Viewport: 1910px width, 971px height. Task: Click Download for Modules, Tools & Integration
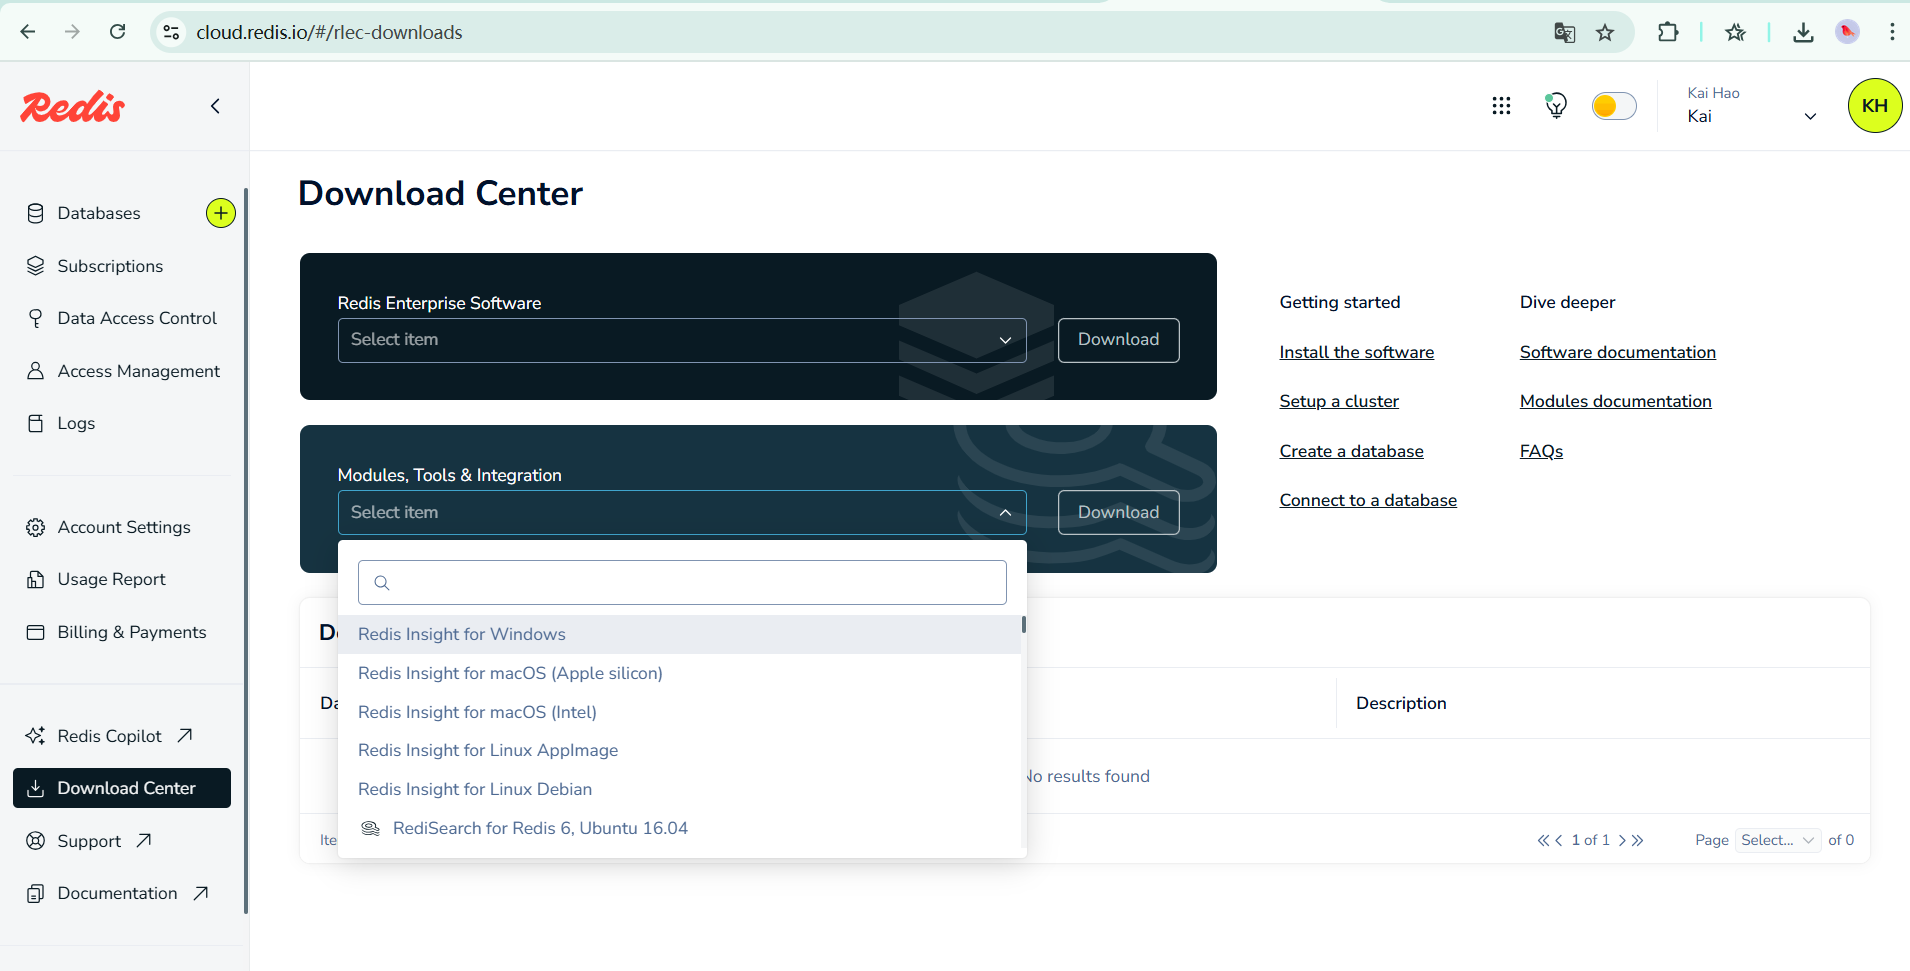coord(1119,512)
